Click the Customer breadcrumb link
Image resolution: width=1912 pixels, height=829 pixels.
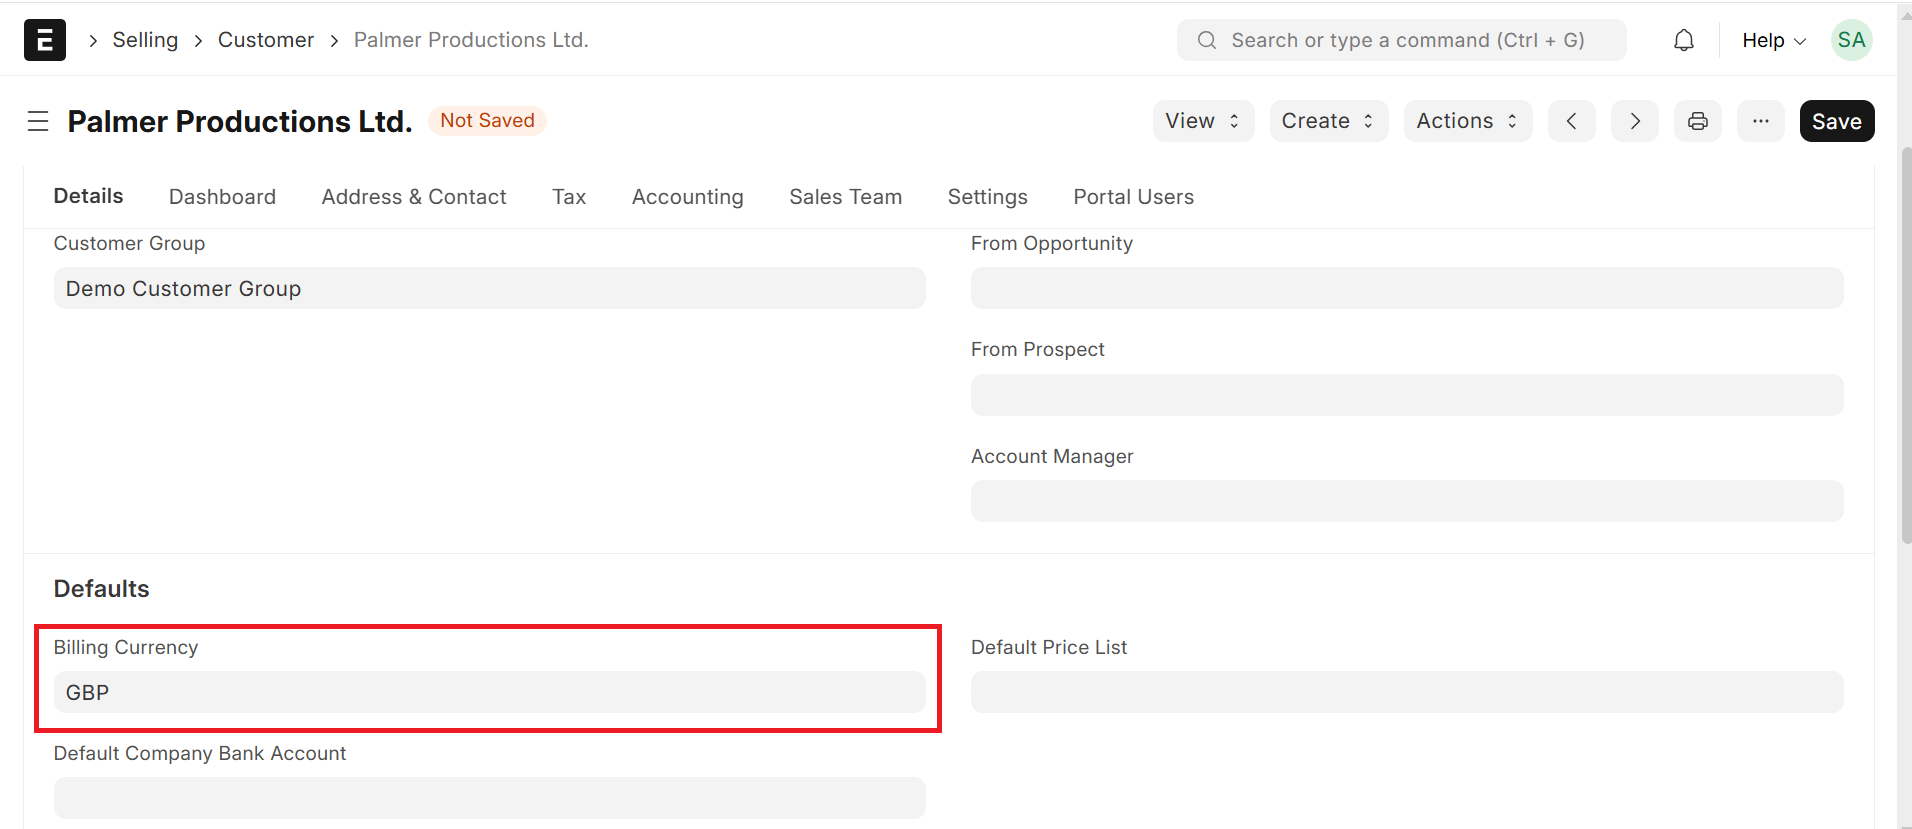266,40
